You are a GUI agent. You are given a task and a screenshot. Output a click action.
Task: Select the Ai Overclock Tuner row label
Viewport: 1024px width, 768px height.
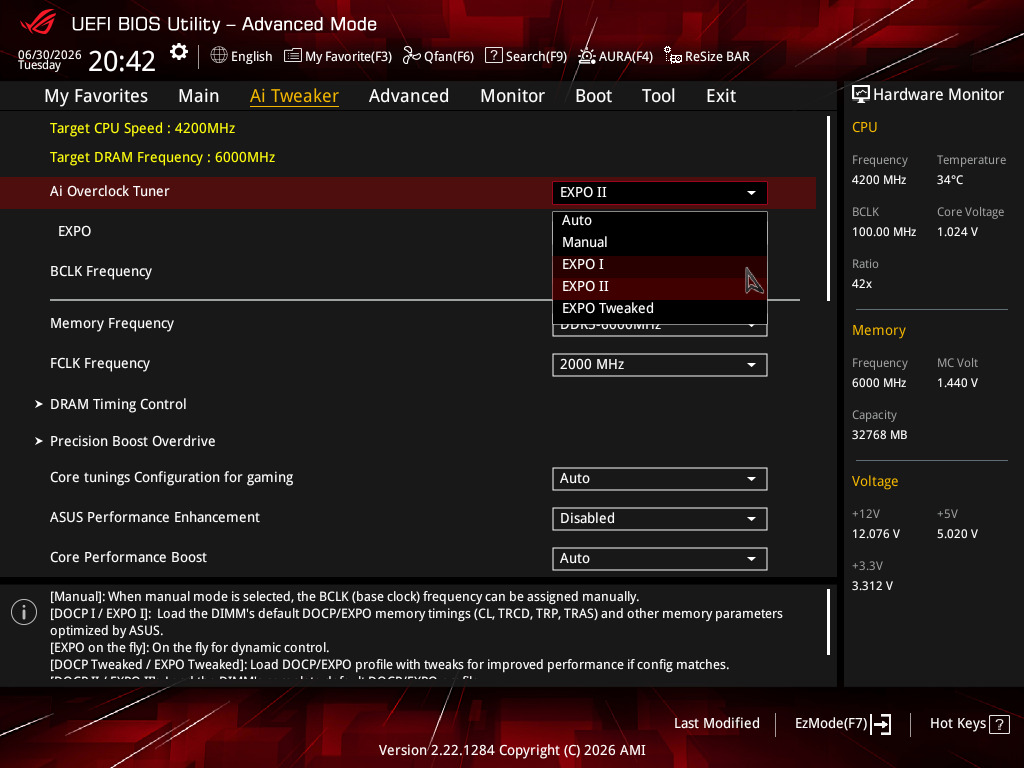(110, 191)
